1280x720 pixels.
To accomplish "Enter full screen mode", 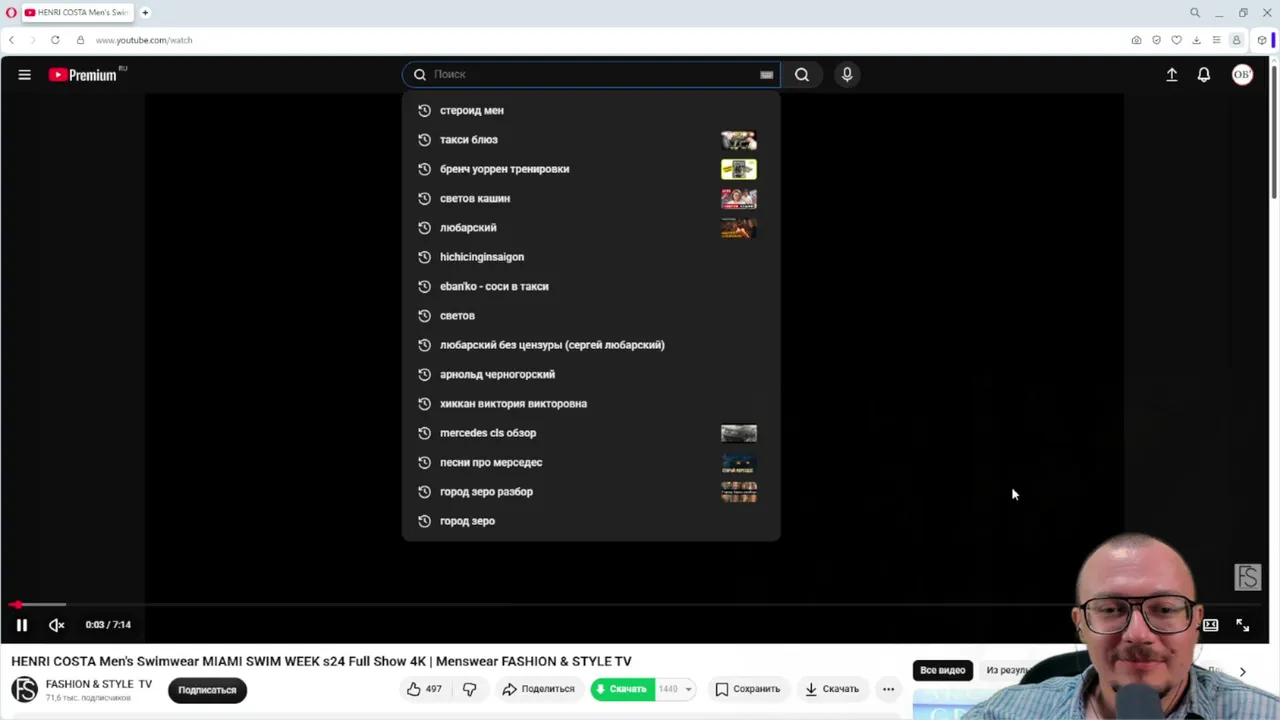I will click(1242, 625).
